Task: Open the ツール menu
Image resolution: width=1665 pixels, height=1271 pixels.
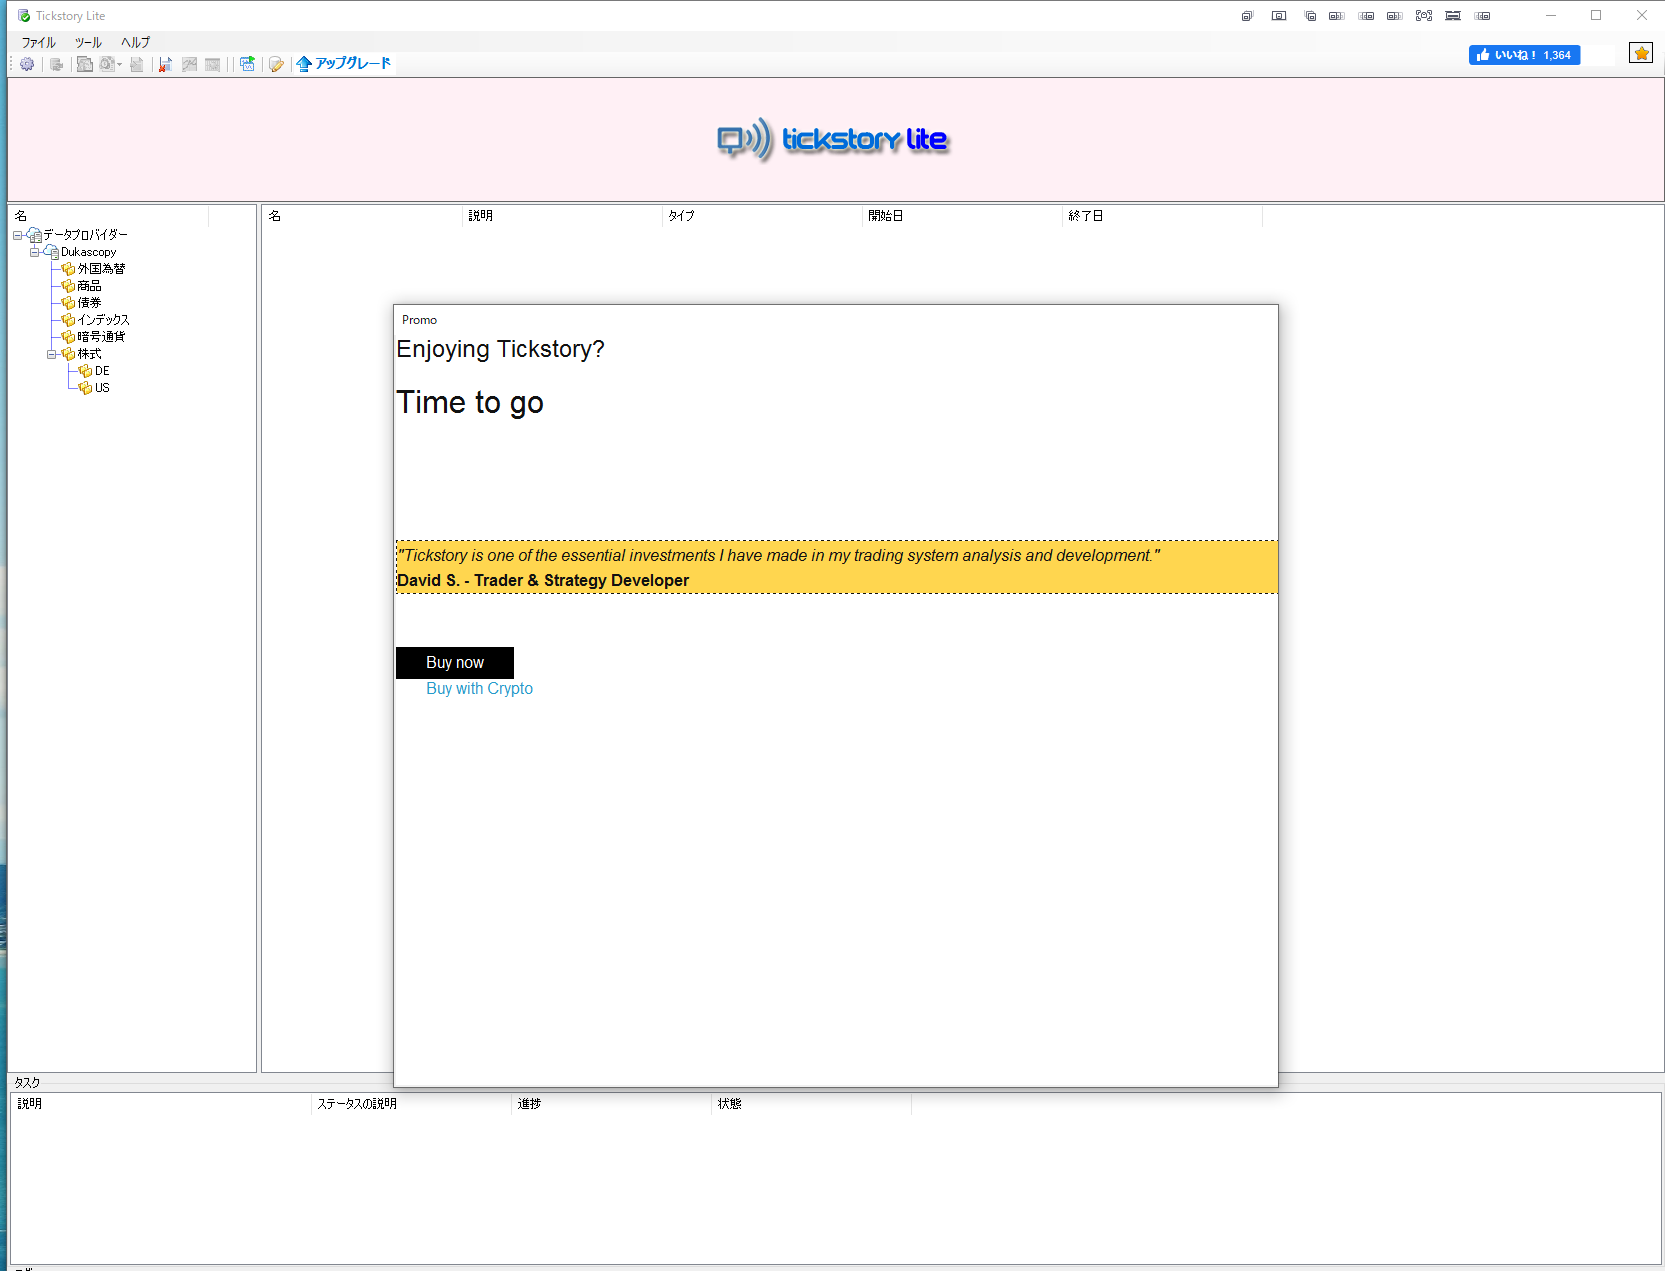Action: point(88,42)
